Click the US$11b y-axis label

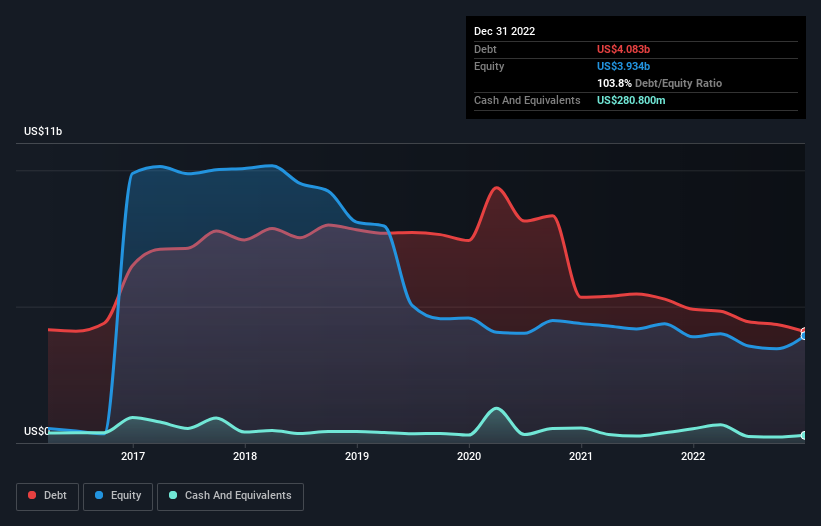point(43,131)
